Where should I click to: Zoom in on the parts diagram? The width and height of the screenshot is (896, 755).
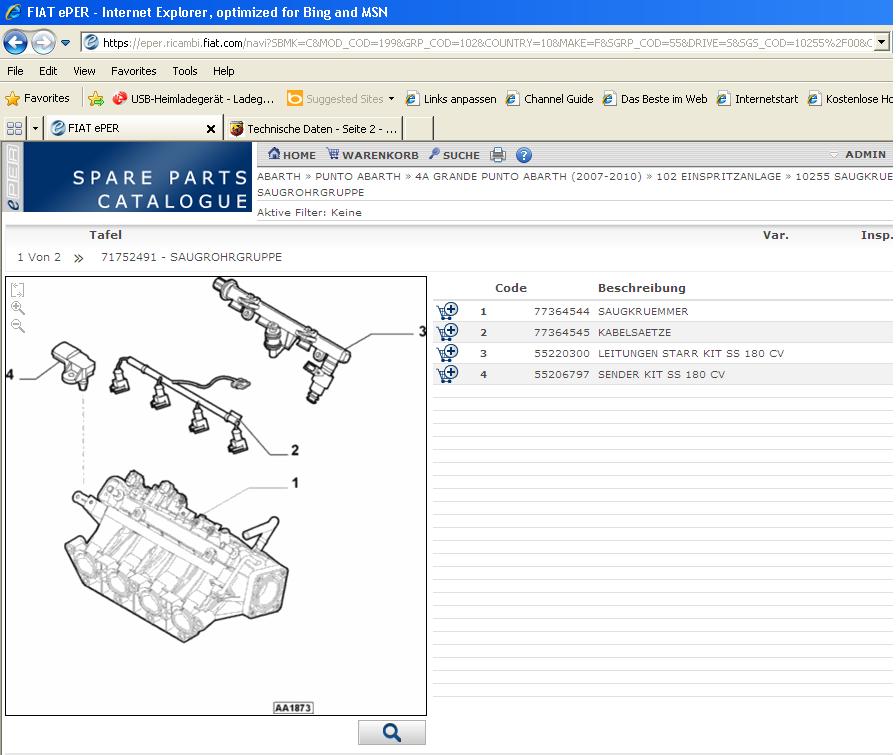18,308
